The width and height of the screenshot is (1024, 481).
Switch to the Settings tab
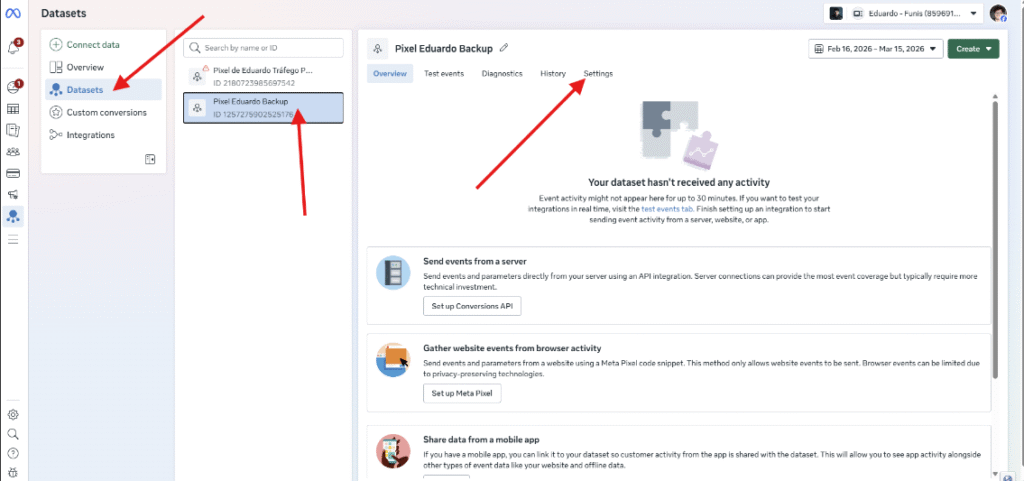click(x=598, y=74)
